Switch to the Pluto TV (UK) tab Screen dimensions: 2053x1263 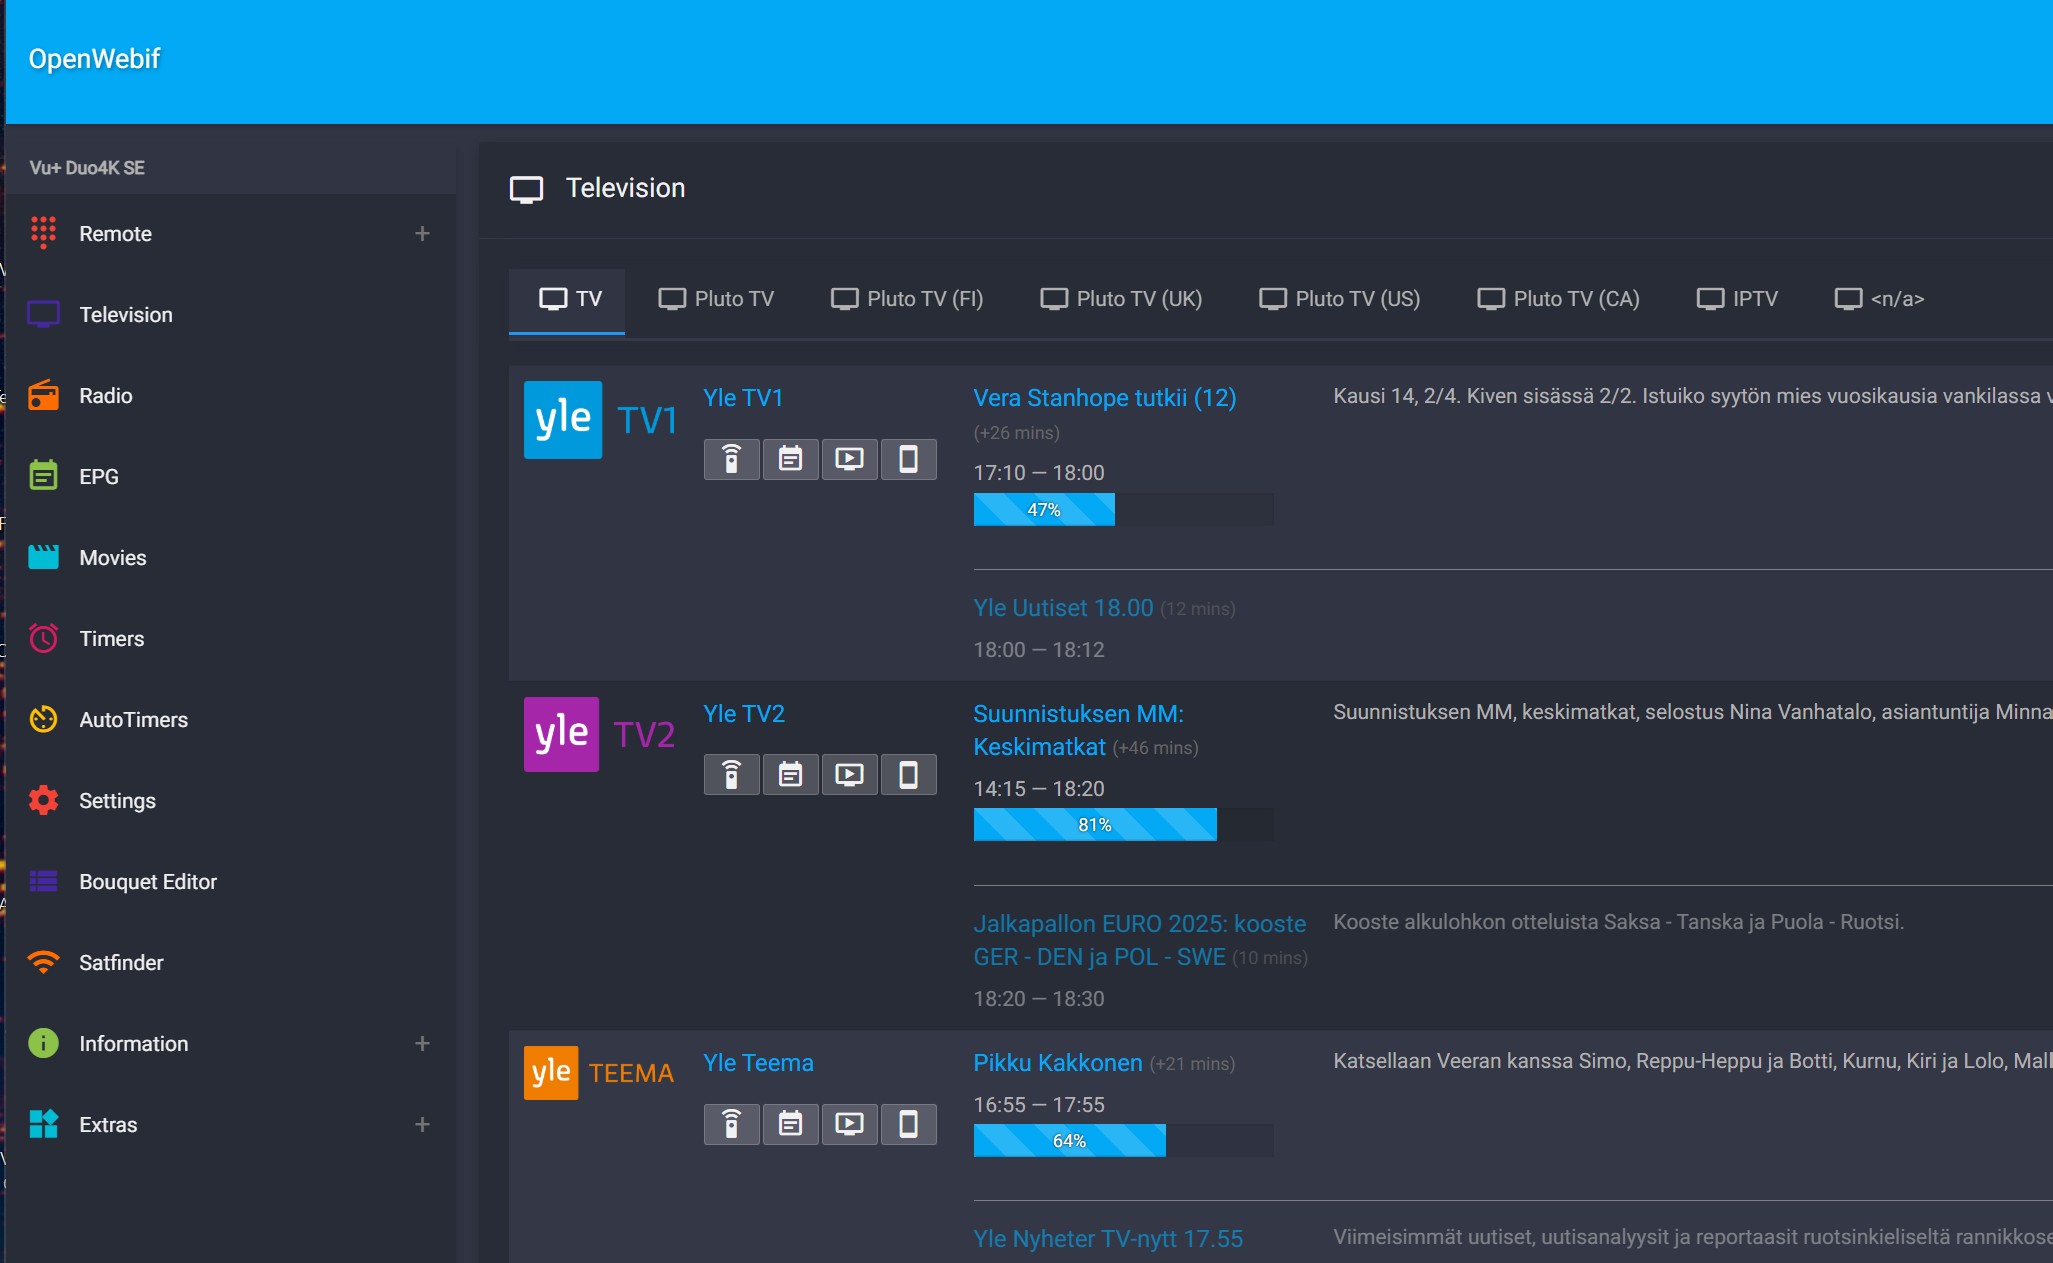1121,299
